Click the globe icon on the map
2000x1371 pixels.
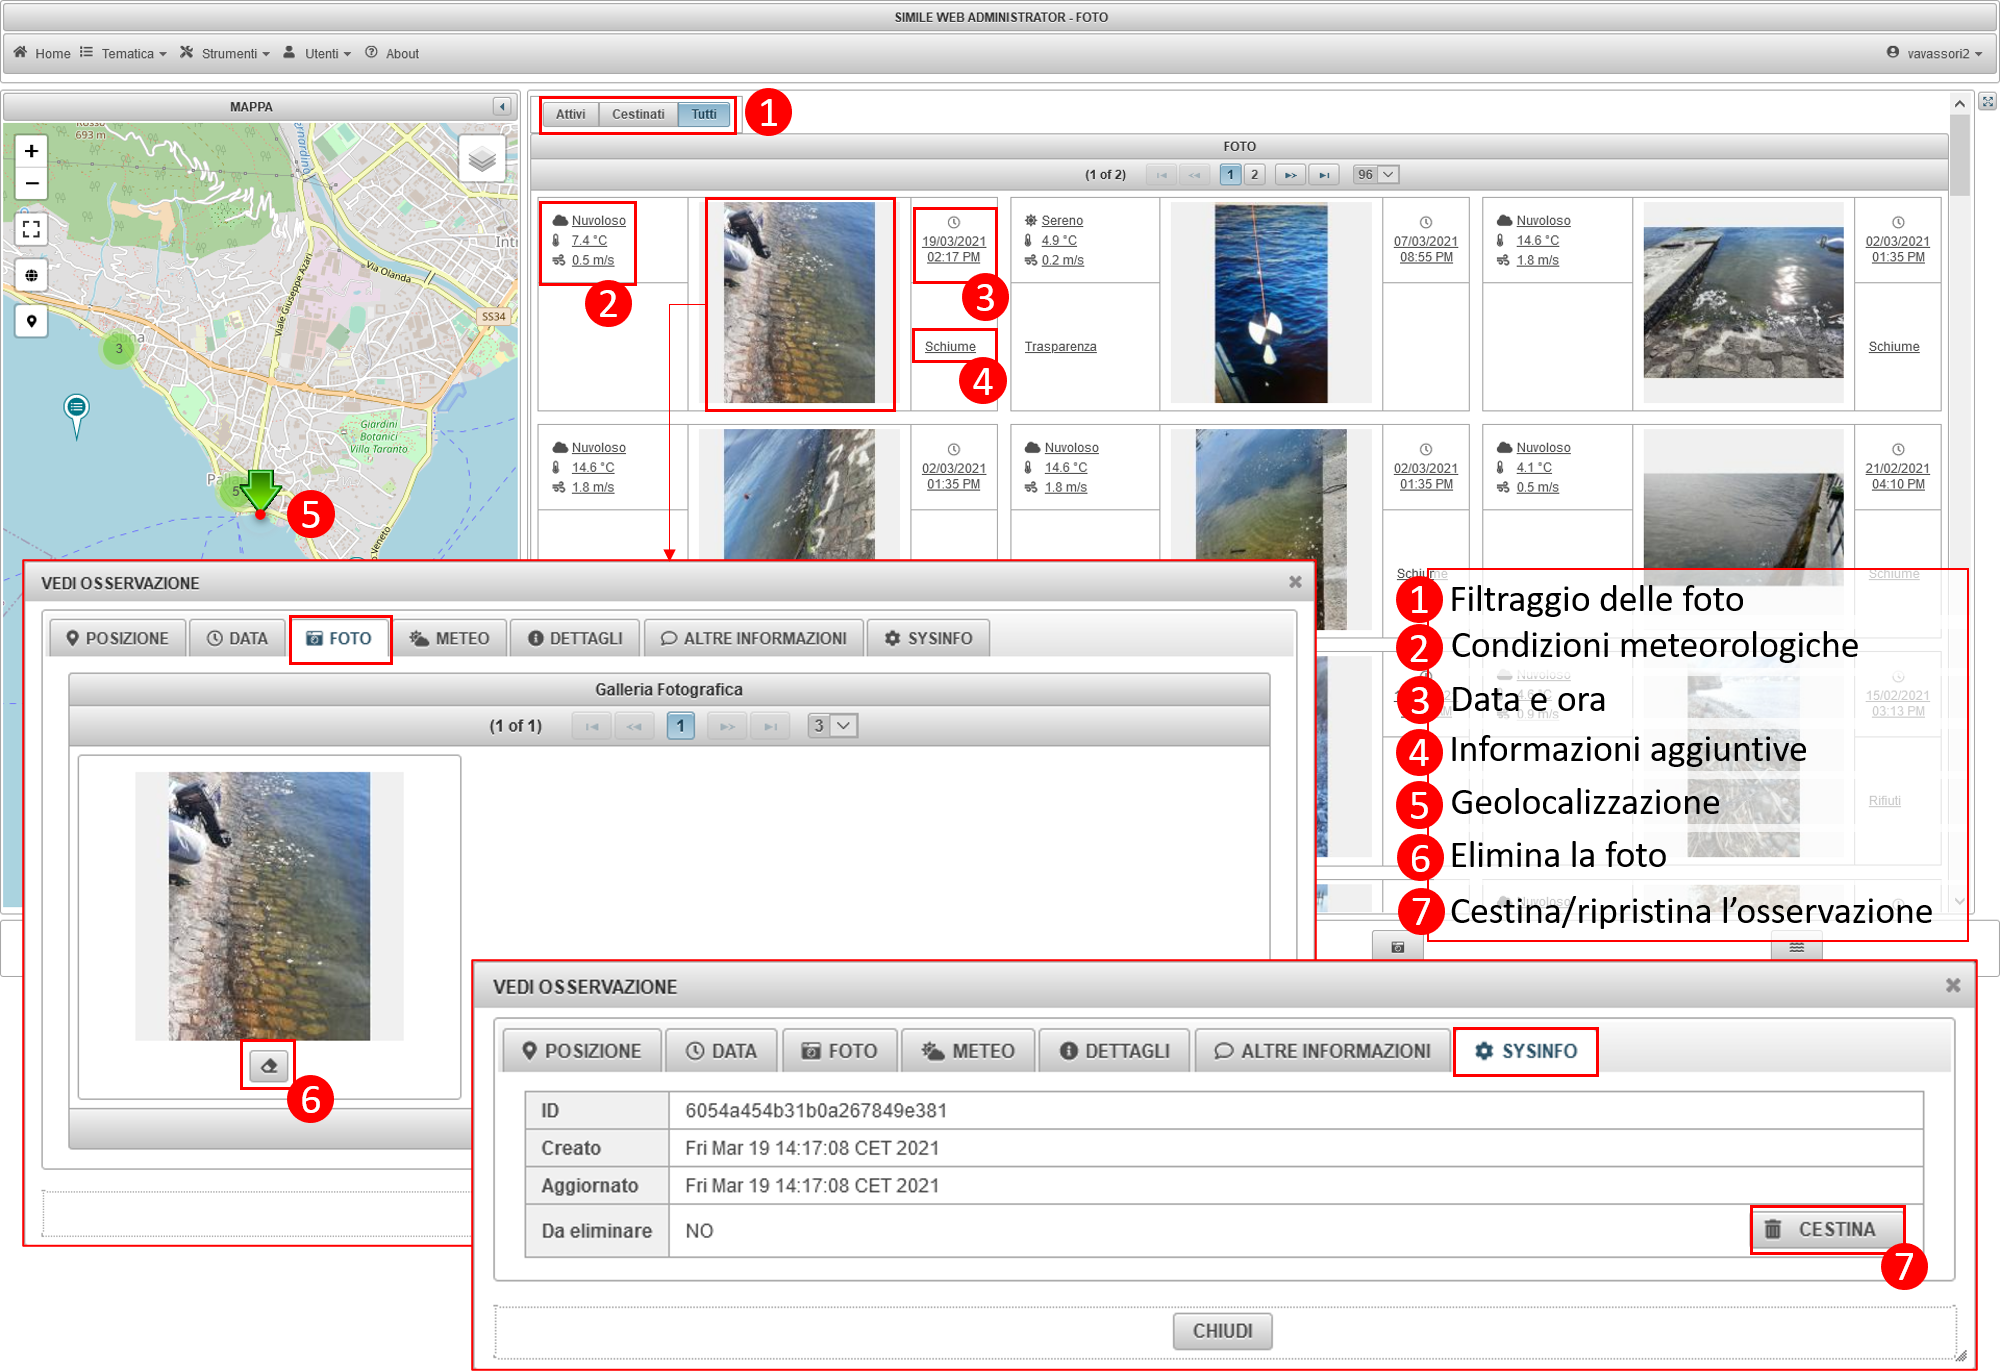click(x=31, y=275)
